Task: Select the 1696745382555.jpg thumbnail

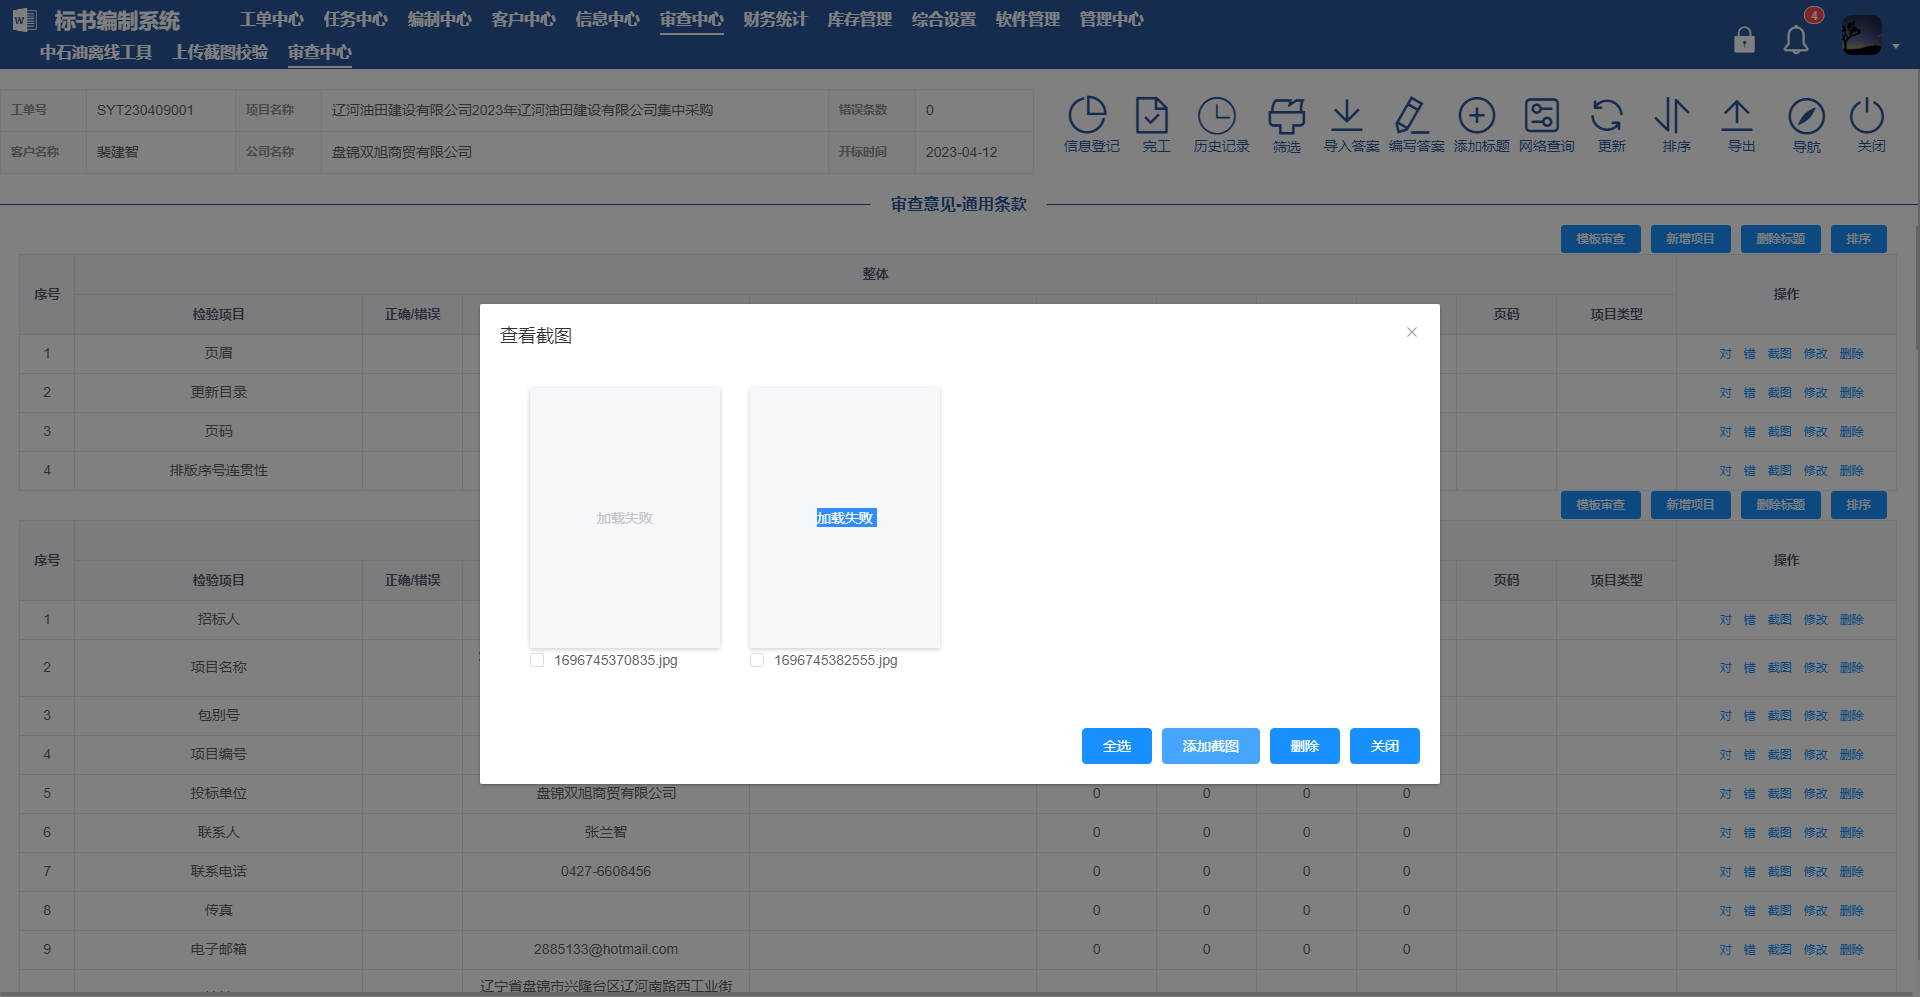Action: pos(845,518)
